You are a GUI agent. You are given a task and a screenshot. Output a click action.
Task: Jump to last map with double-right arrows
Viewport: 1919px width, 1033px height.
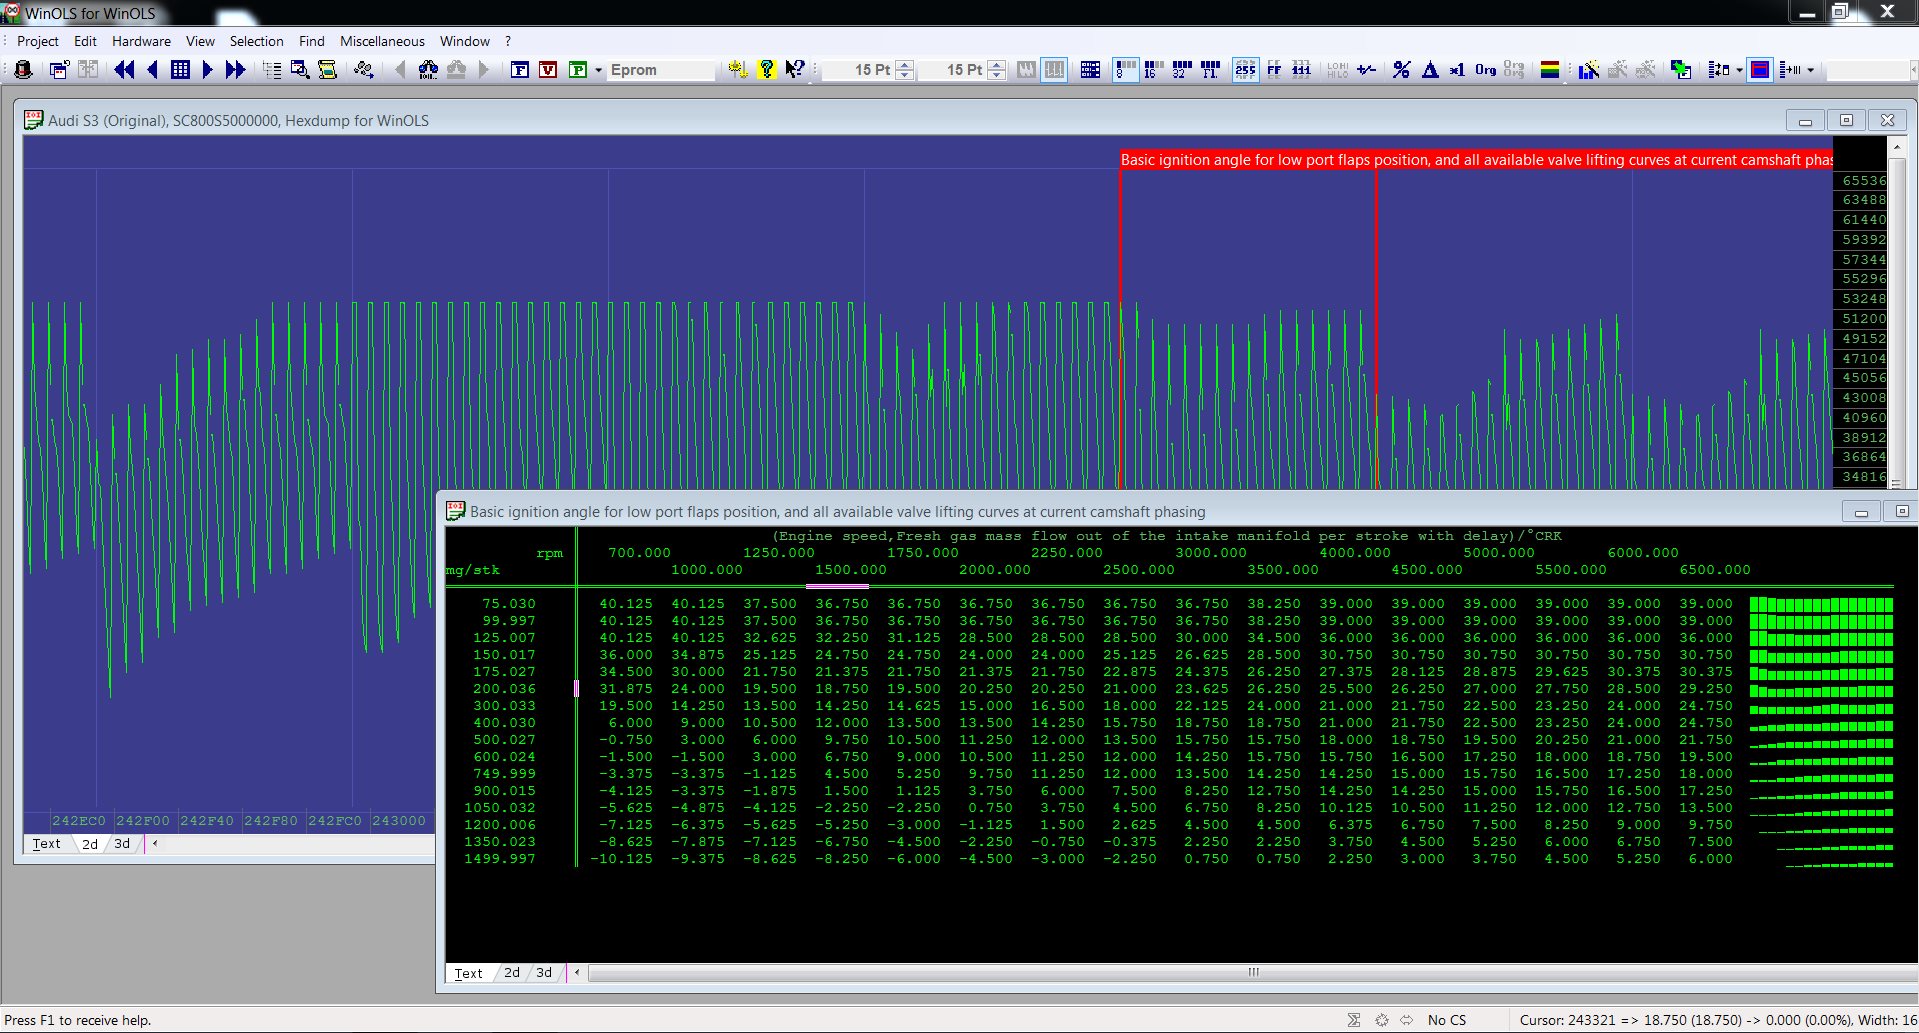(x=235, y=69)
